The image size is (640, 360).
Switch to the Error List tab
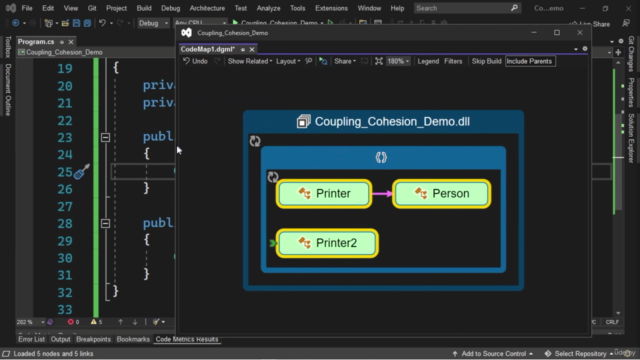pos(31,339)
